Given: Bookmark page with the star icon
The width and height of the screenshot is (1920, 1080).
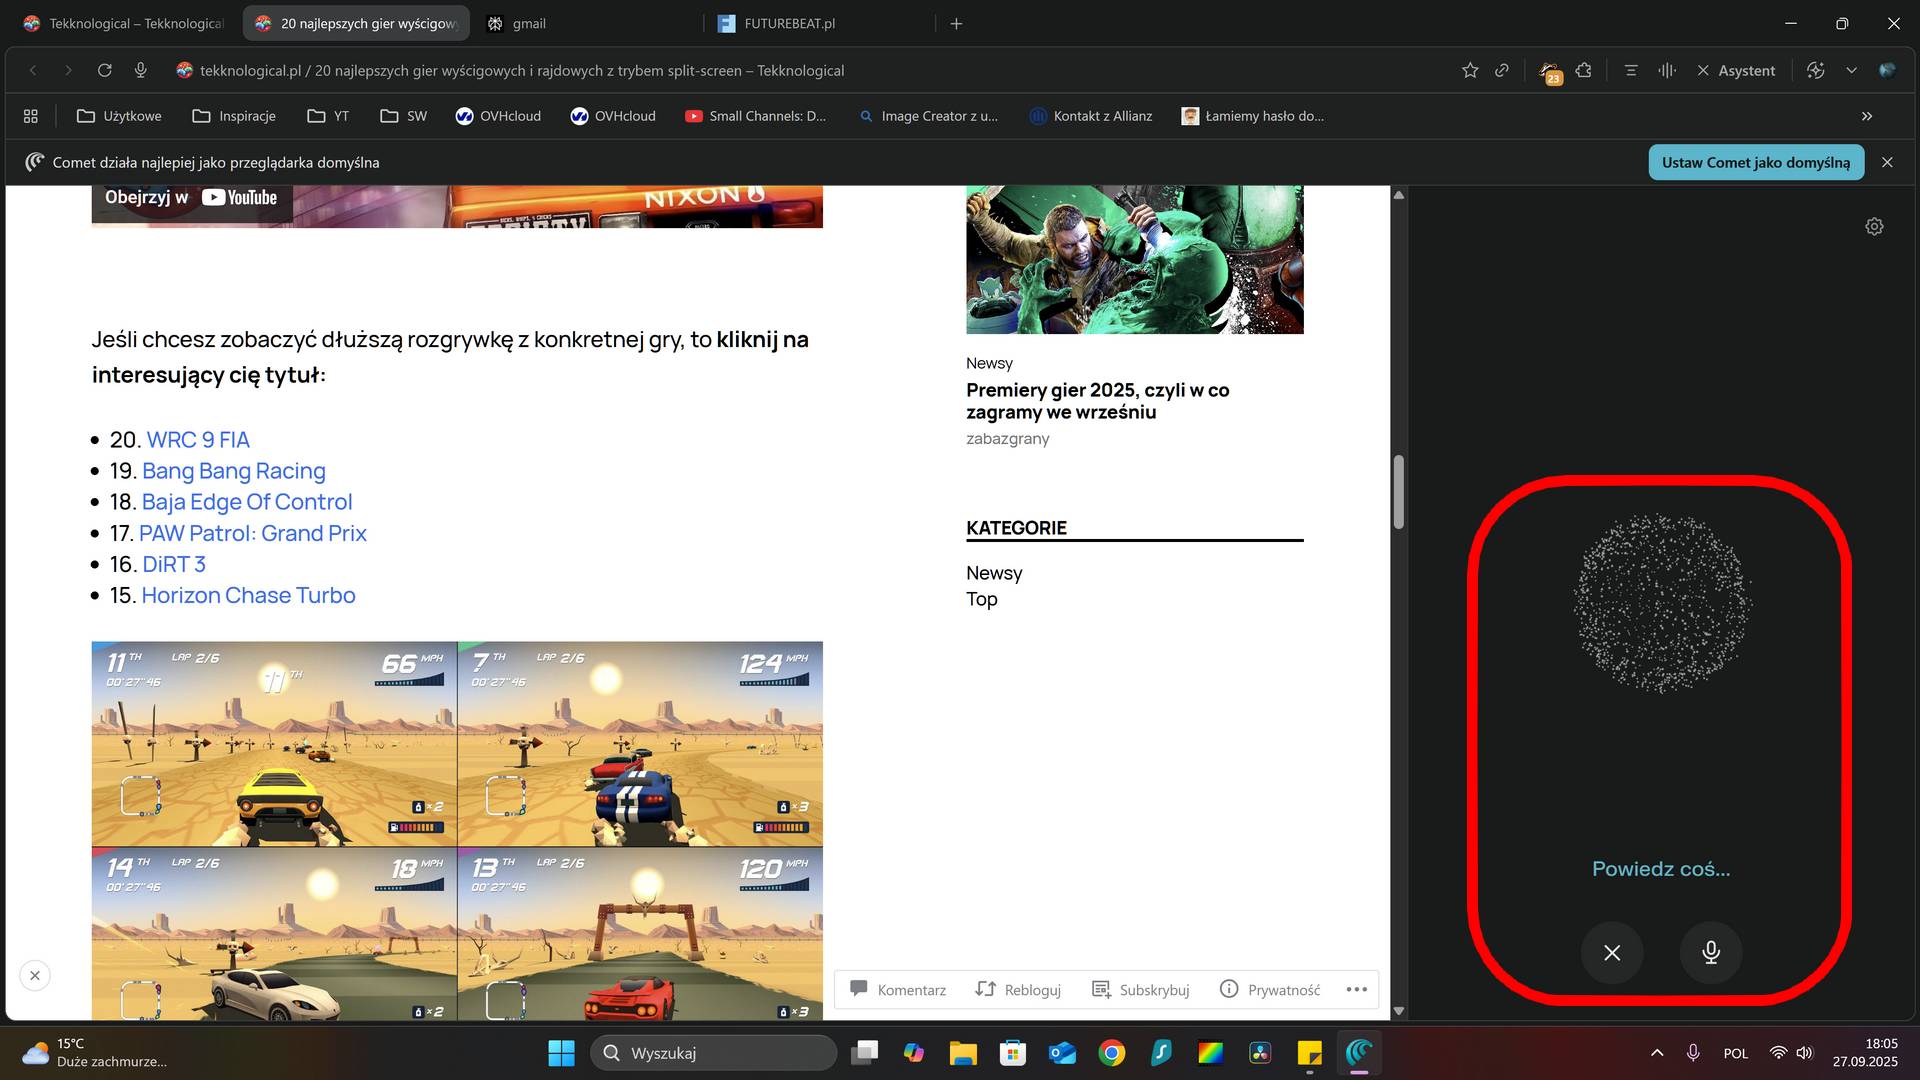Looking at the screenshot, I should [x=1469, y=70].
